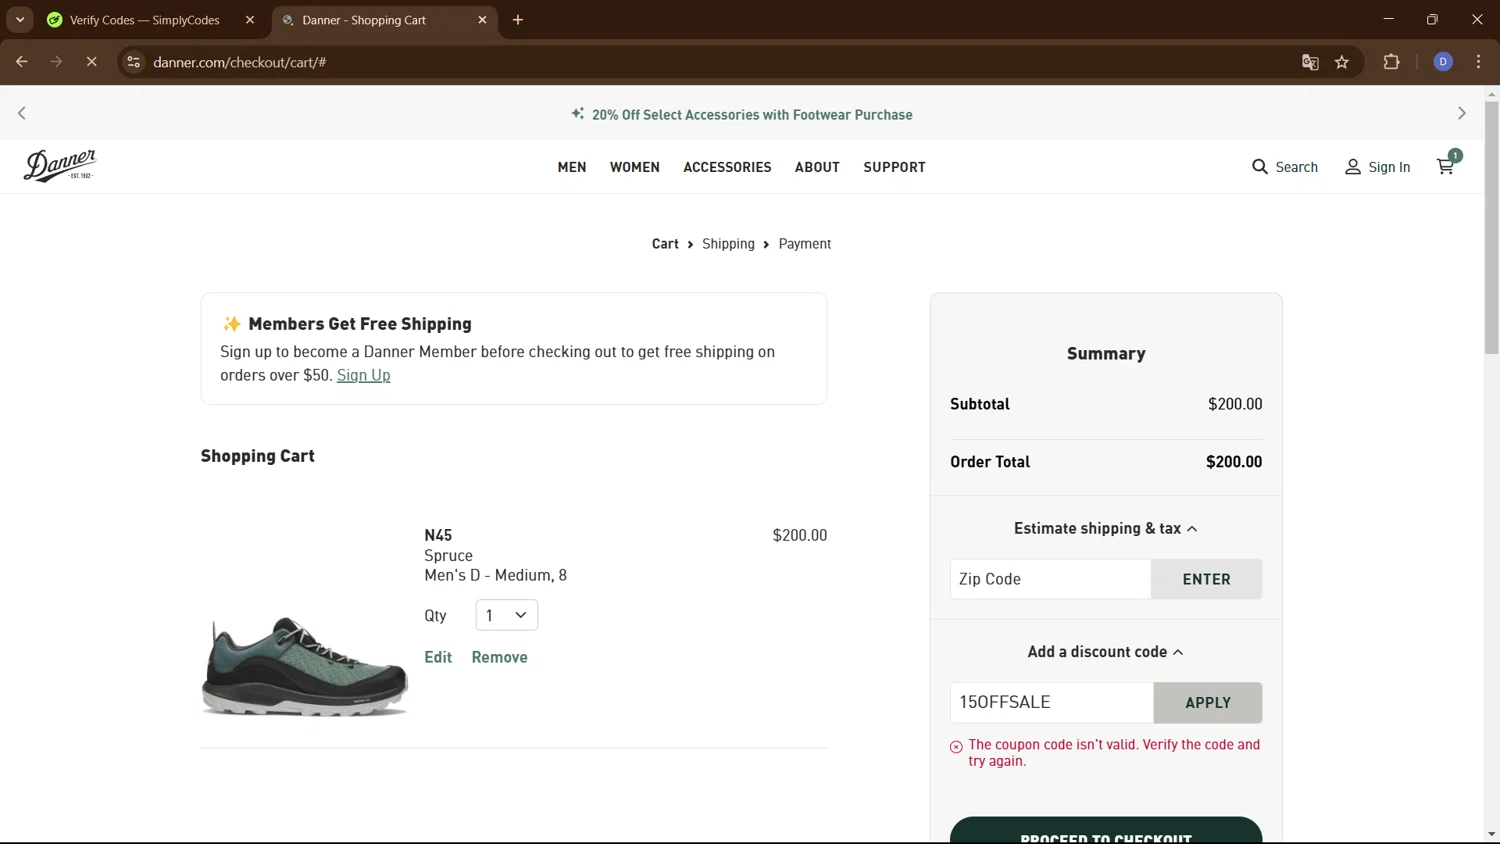Click the page vertical scrollbar

[x=1492, y=227]
